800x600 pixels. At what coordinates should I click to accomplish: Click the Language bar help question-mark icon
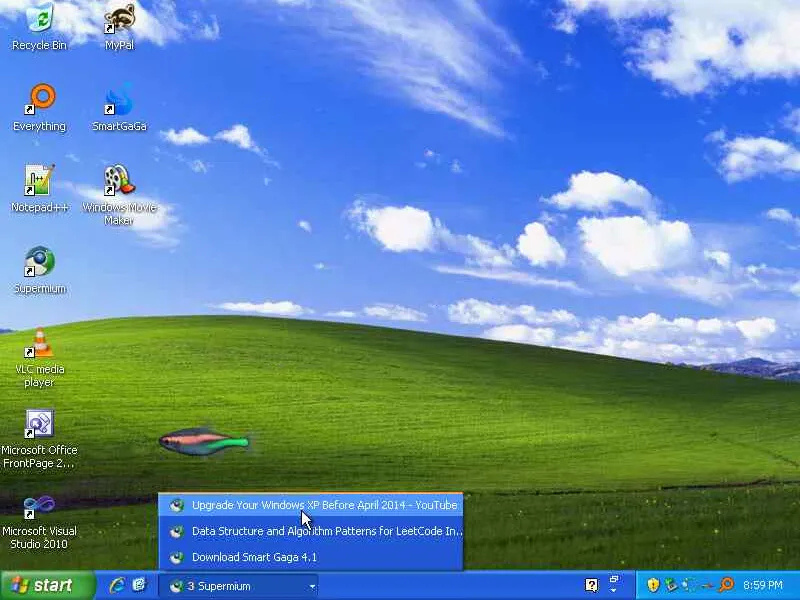(592, 585)
